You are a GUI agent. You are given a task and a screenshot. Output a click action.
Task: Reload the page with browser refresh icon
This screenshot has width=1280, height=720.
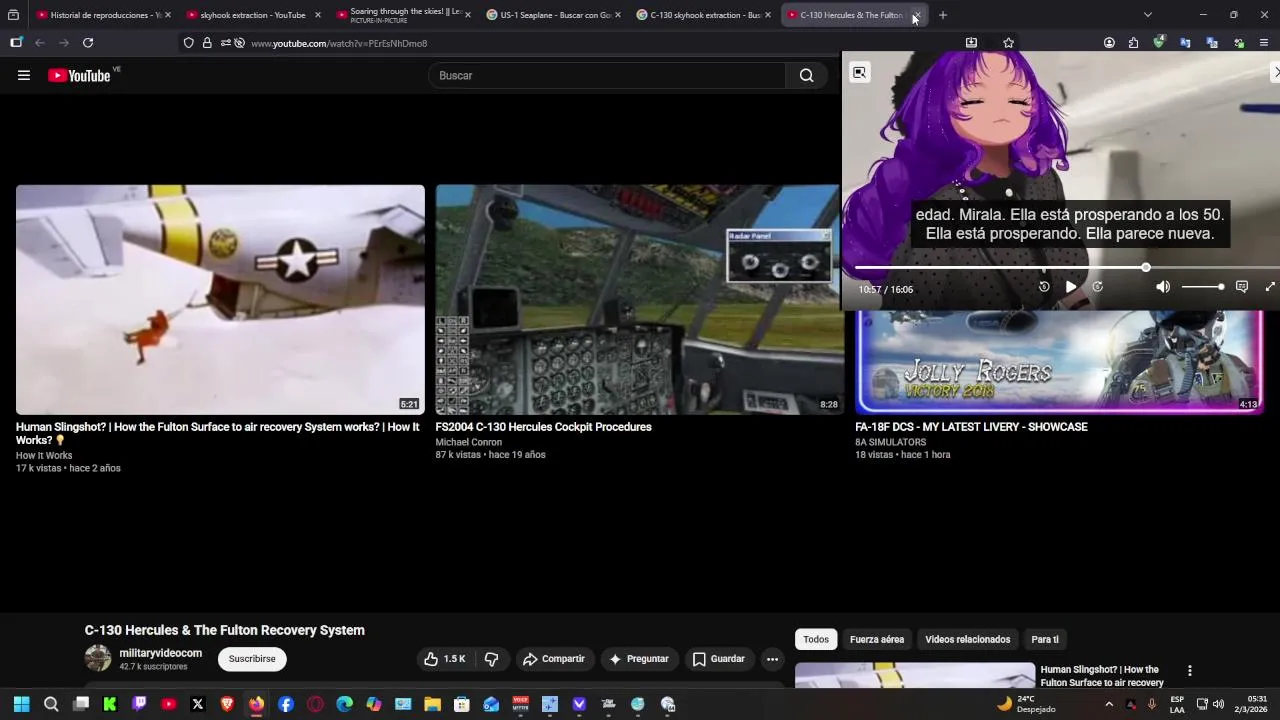tap(88, 43)
